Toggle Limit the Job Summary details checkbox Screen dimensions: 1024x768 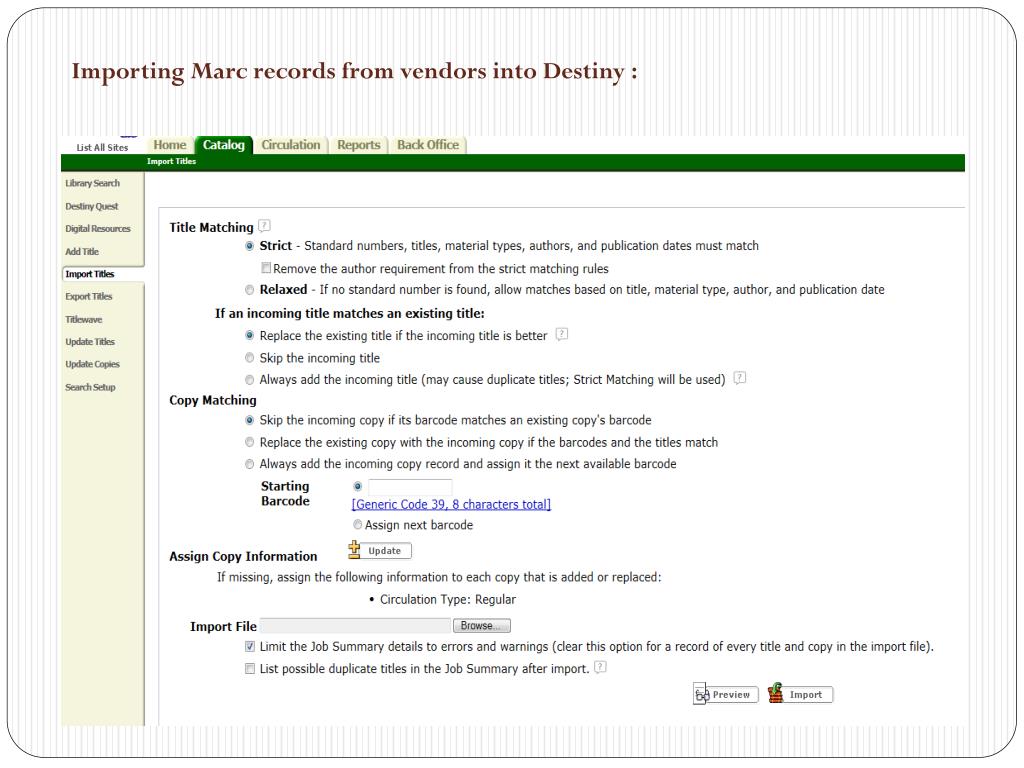pos(249,647)
